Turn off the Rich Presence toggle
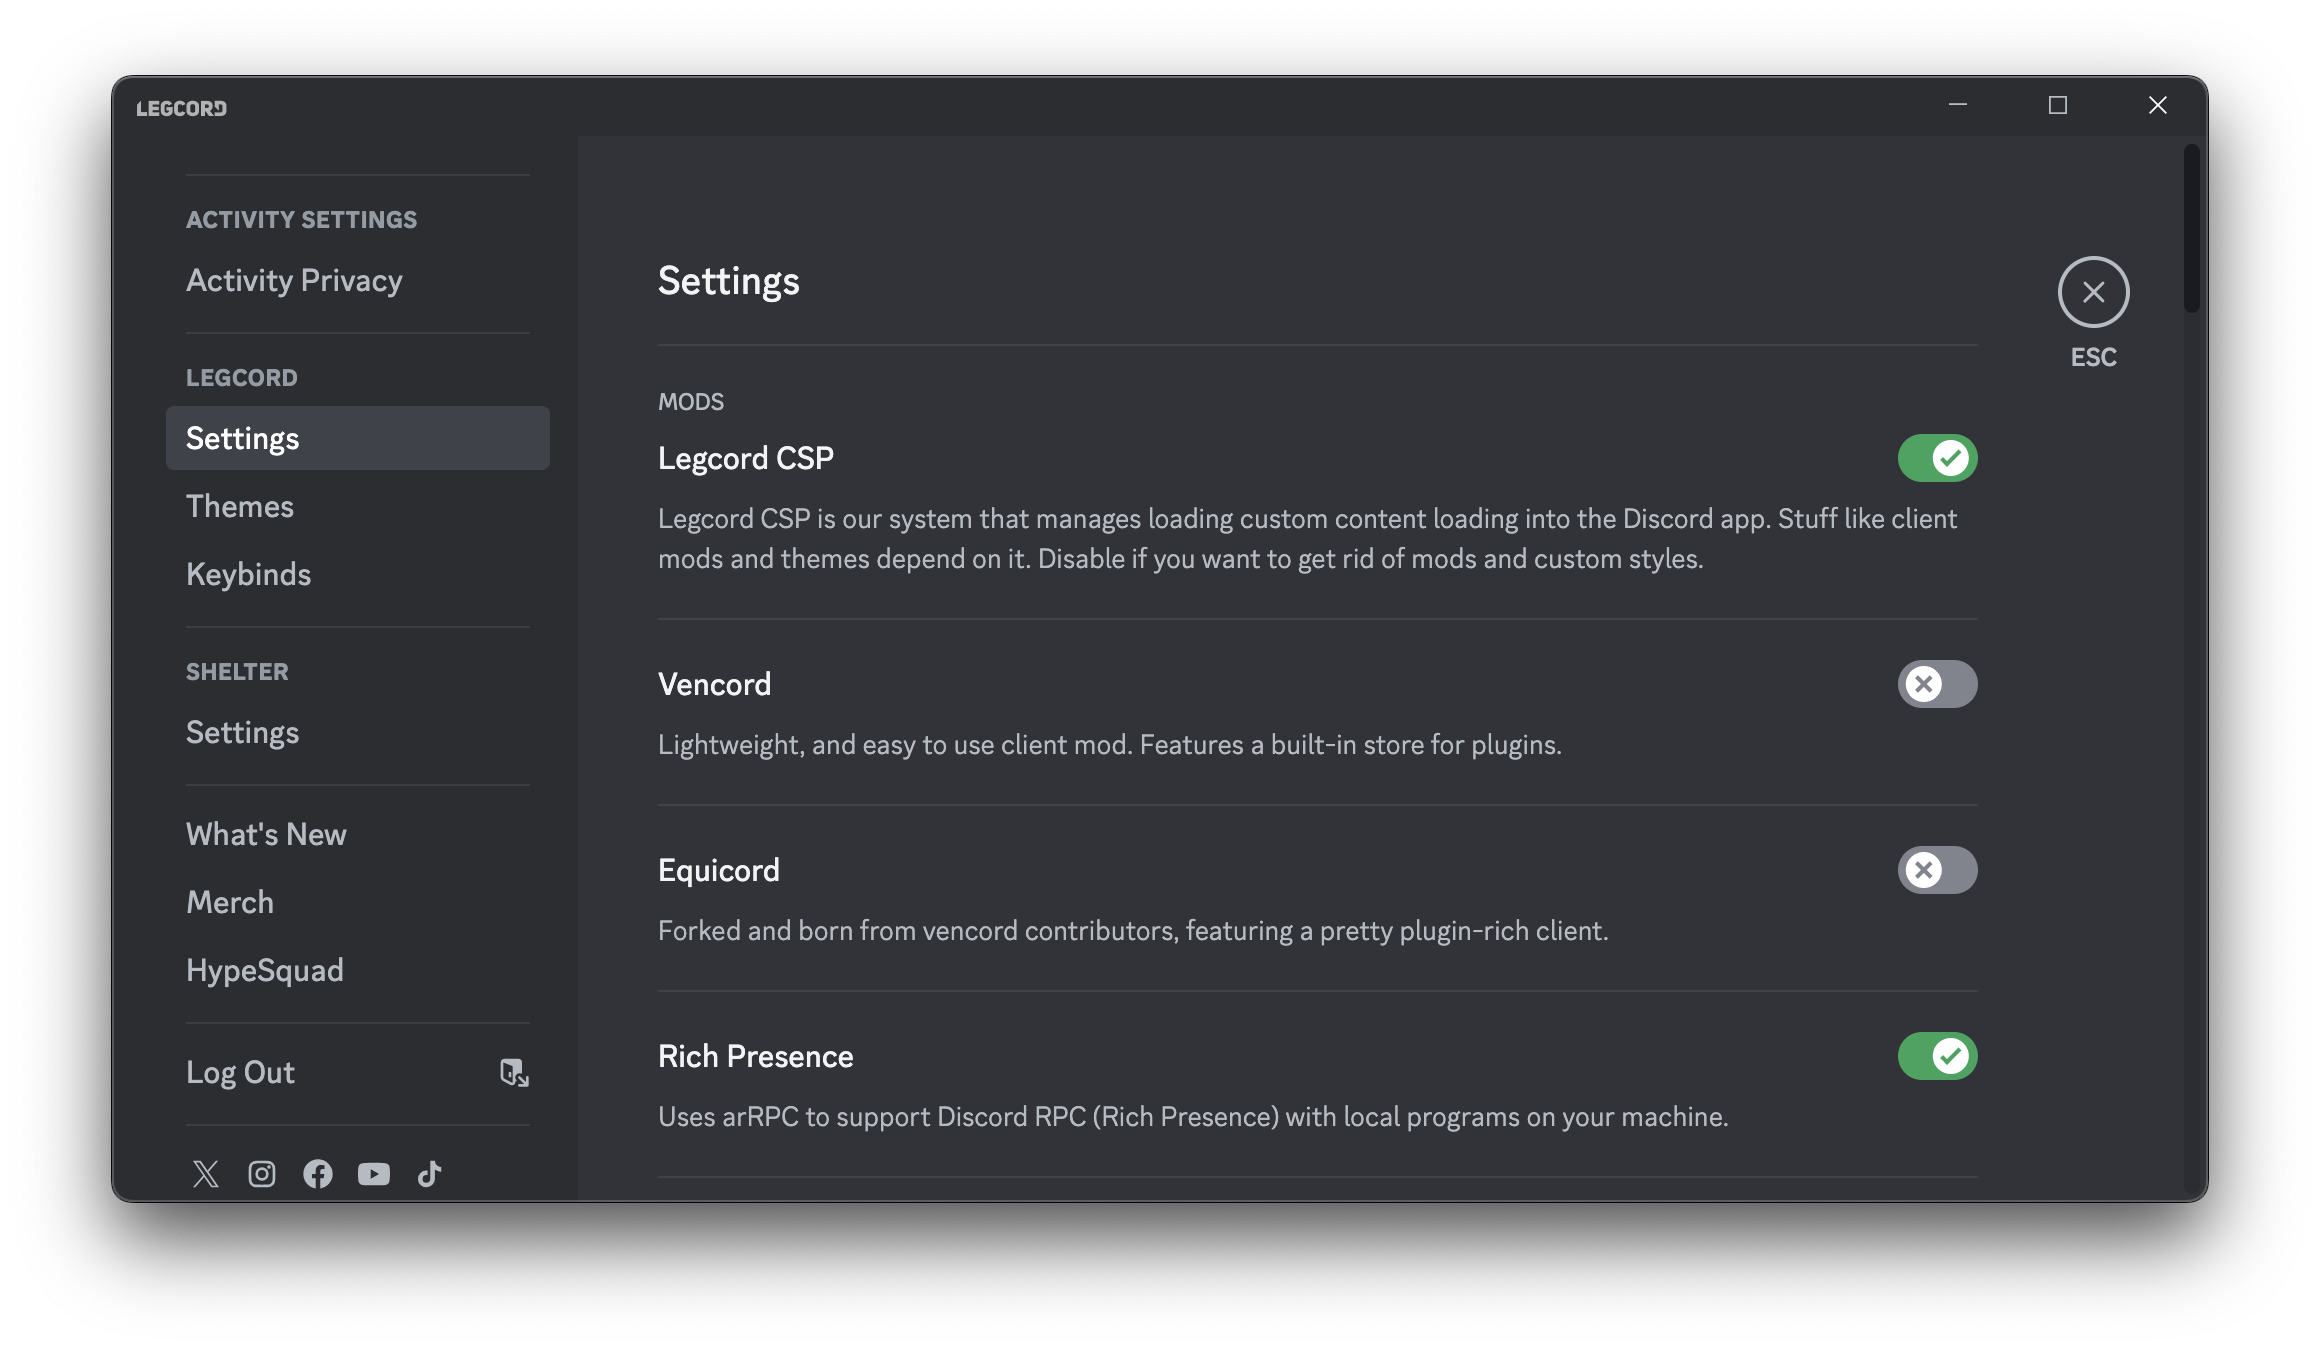Viewport: 2320px width, 1350px height. (x=1937, y=1056)
